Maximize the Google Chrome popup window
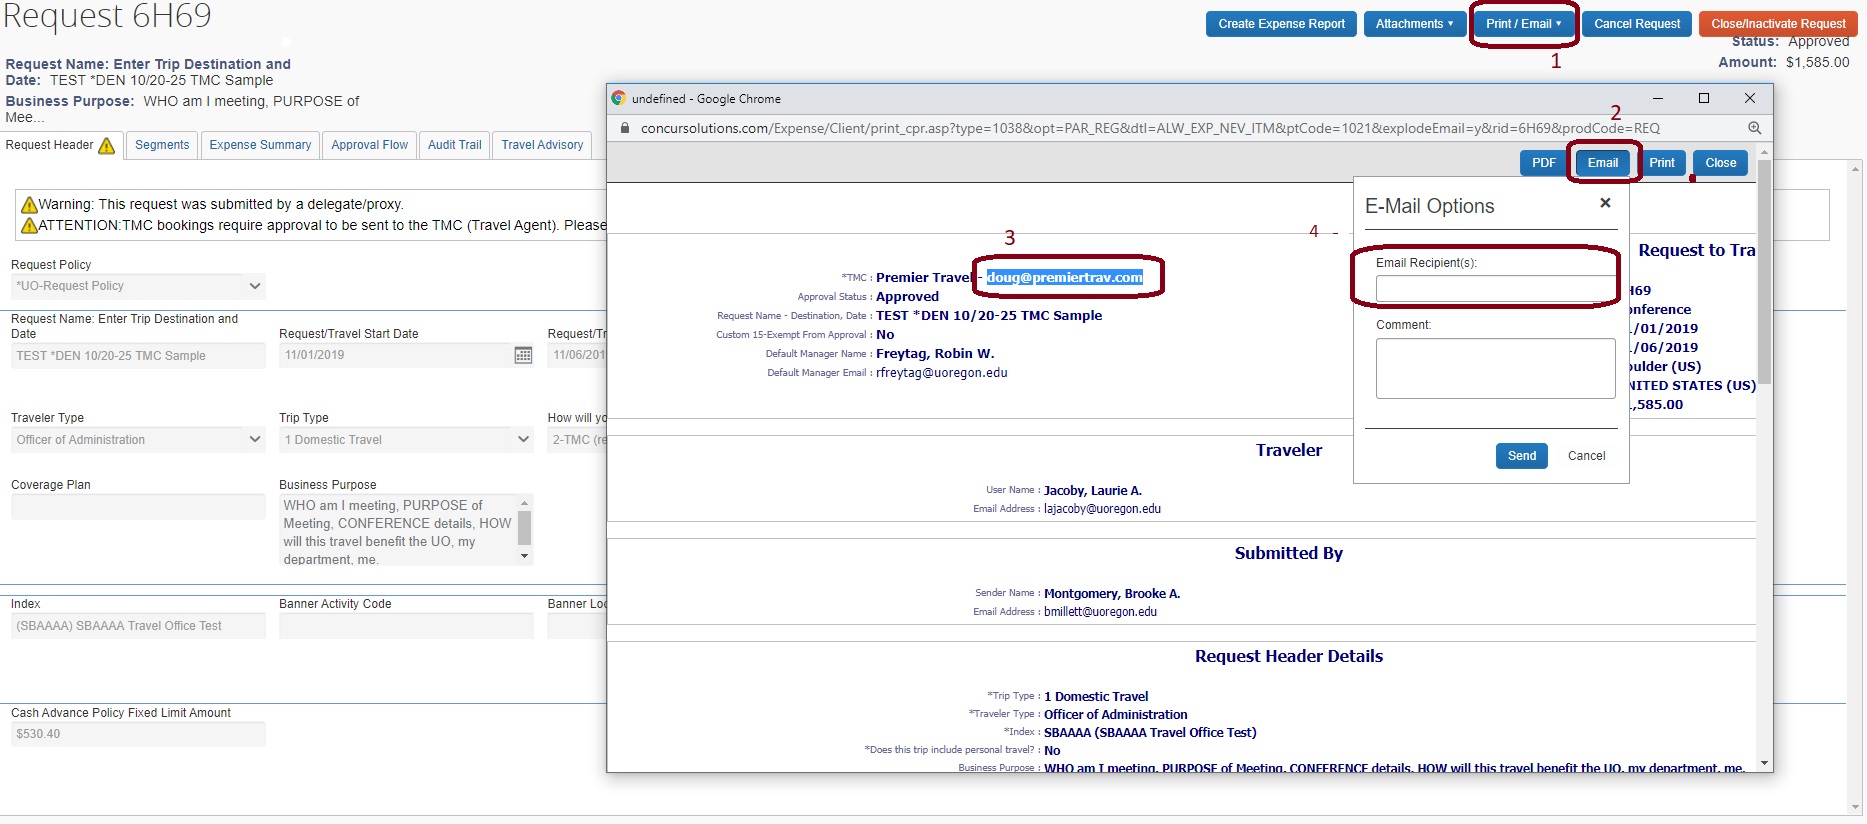This screenshot has height=824, width=1867. coord(1704,98)
